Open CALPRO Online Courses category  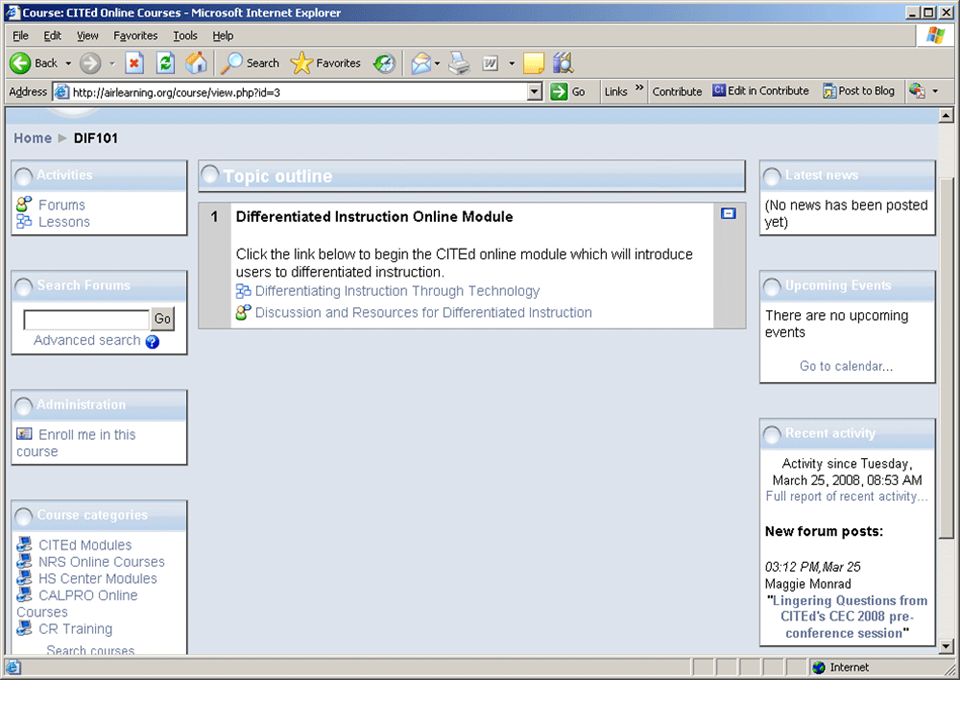point(77,604)
